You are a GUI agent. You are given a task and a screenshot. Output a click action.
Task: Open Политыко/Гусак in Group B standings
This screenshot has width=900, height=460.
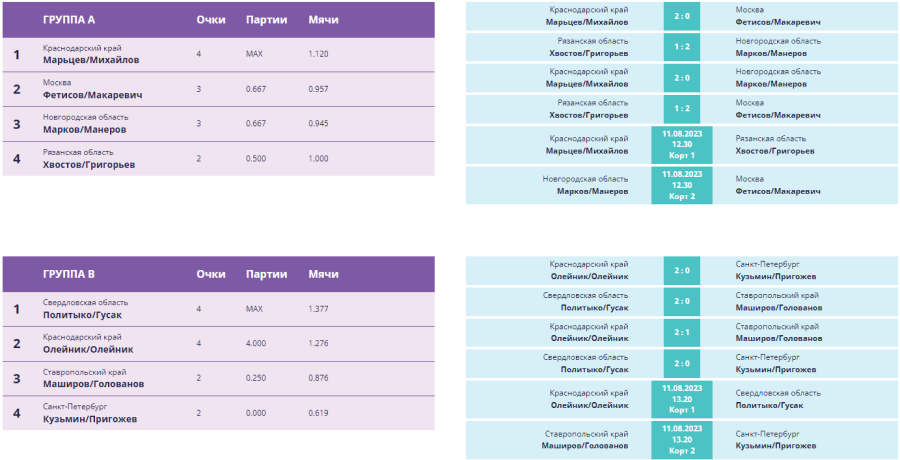click(x=83, y=314)
